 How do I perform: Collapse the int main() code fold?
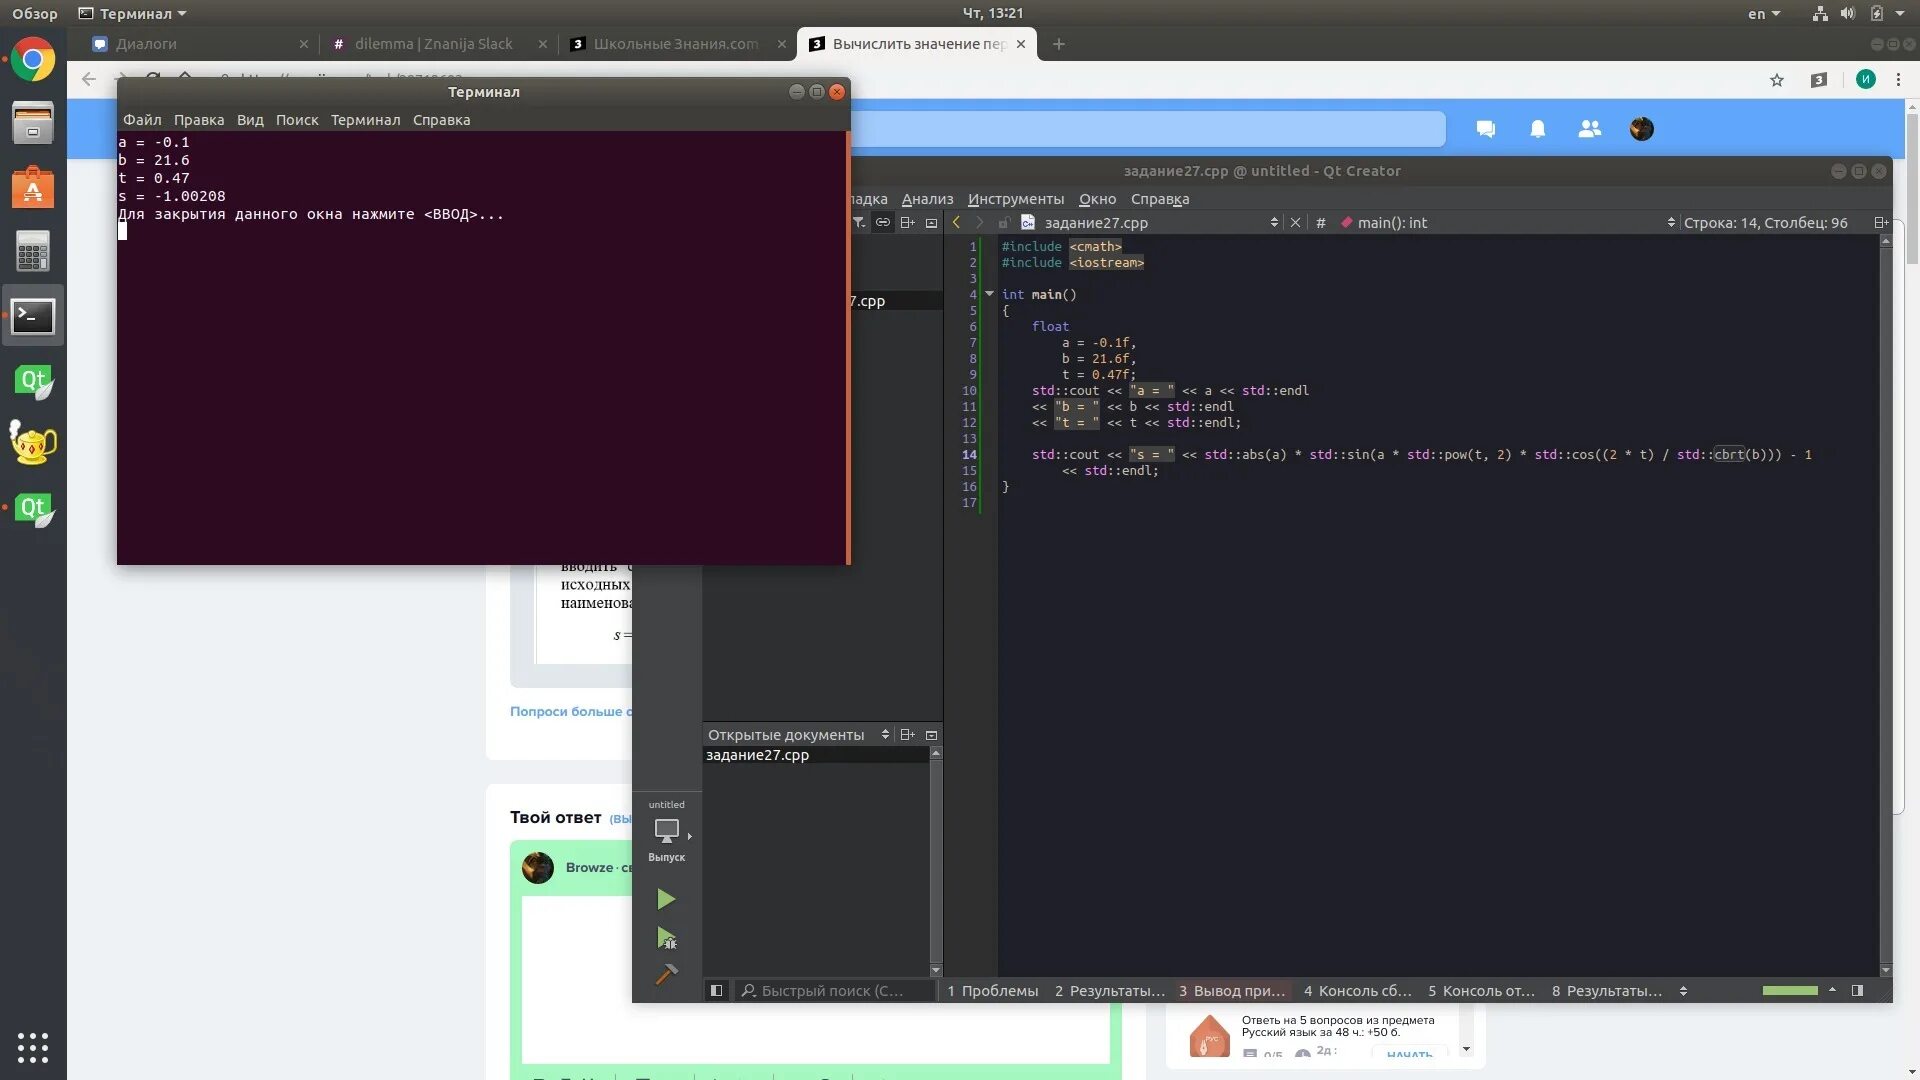coord(989,294)
